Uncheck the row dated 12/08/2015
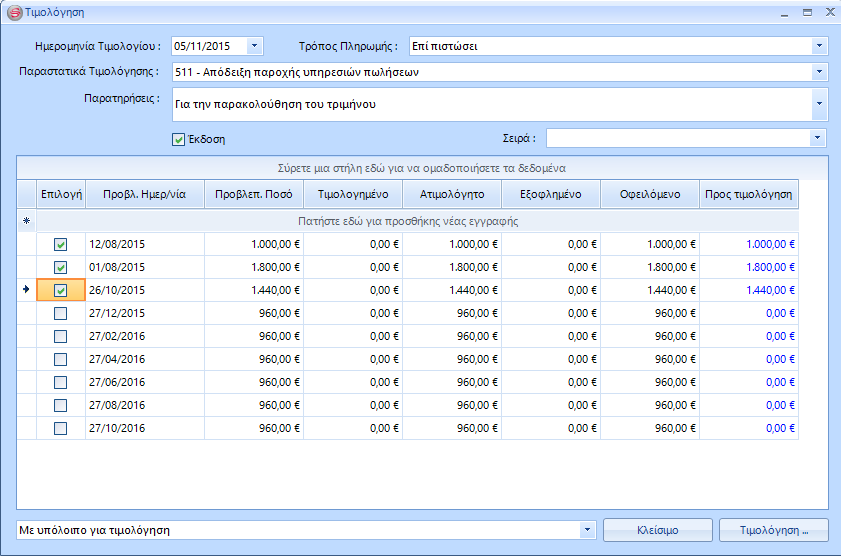Screen dimensions: 841x556 (60, 244)
